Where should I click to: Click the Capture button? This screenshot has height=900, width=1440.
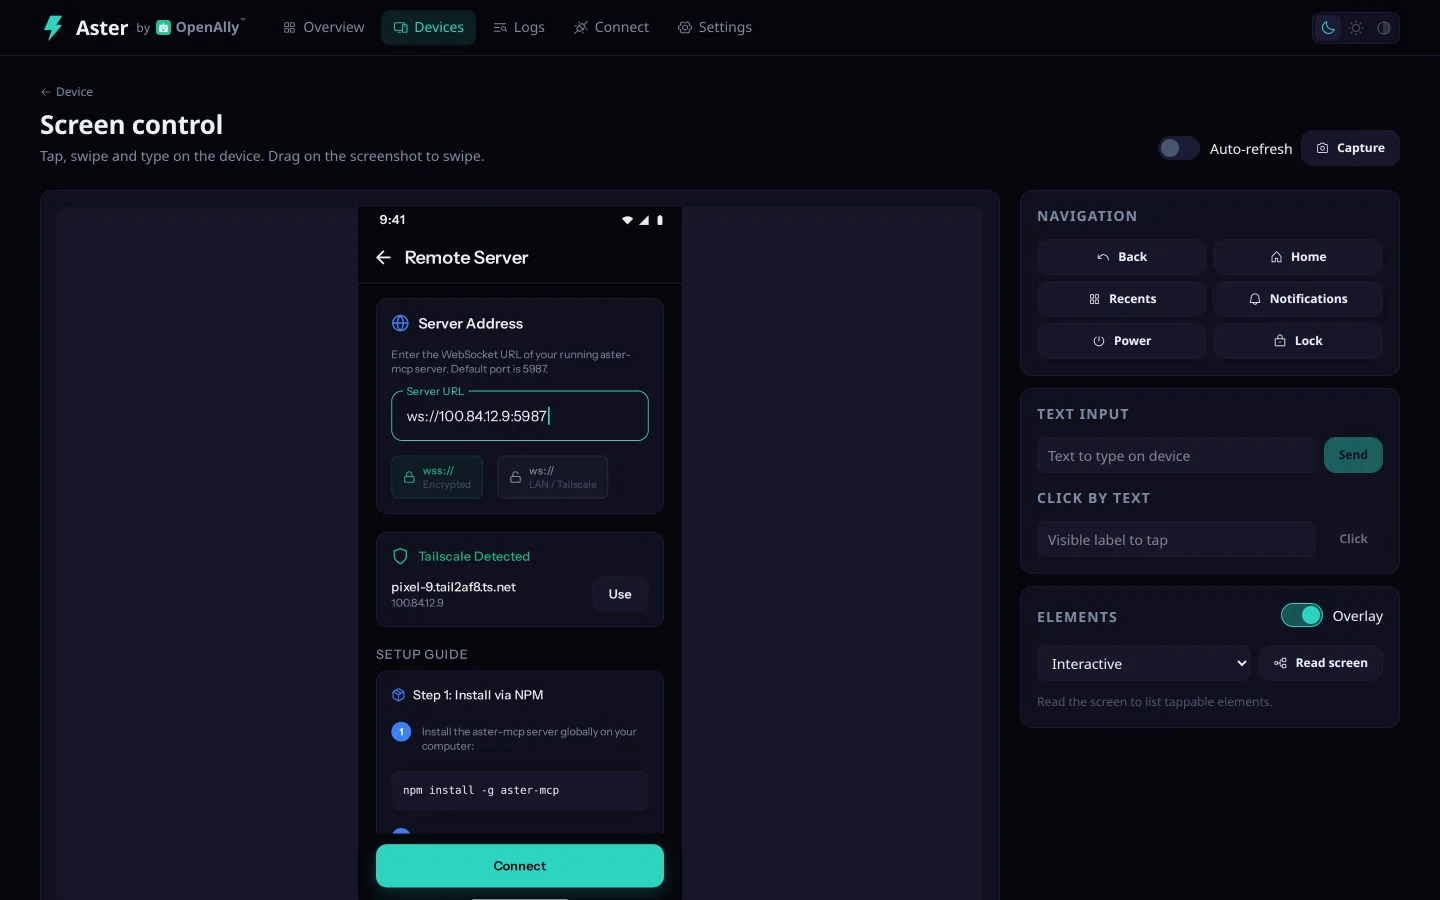(x=1350, y=148)
